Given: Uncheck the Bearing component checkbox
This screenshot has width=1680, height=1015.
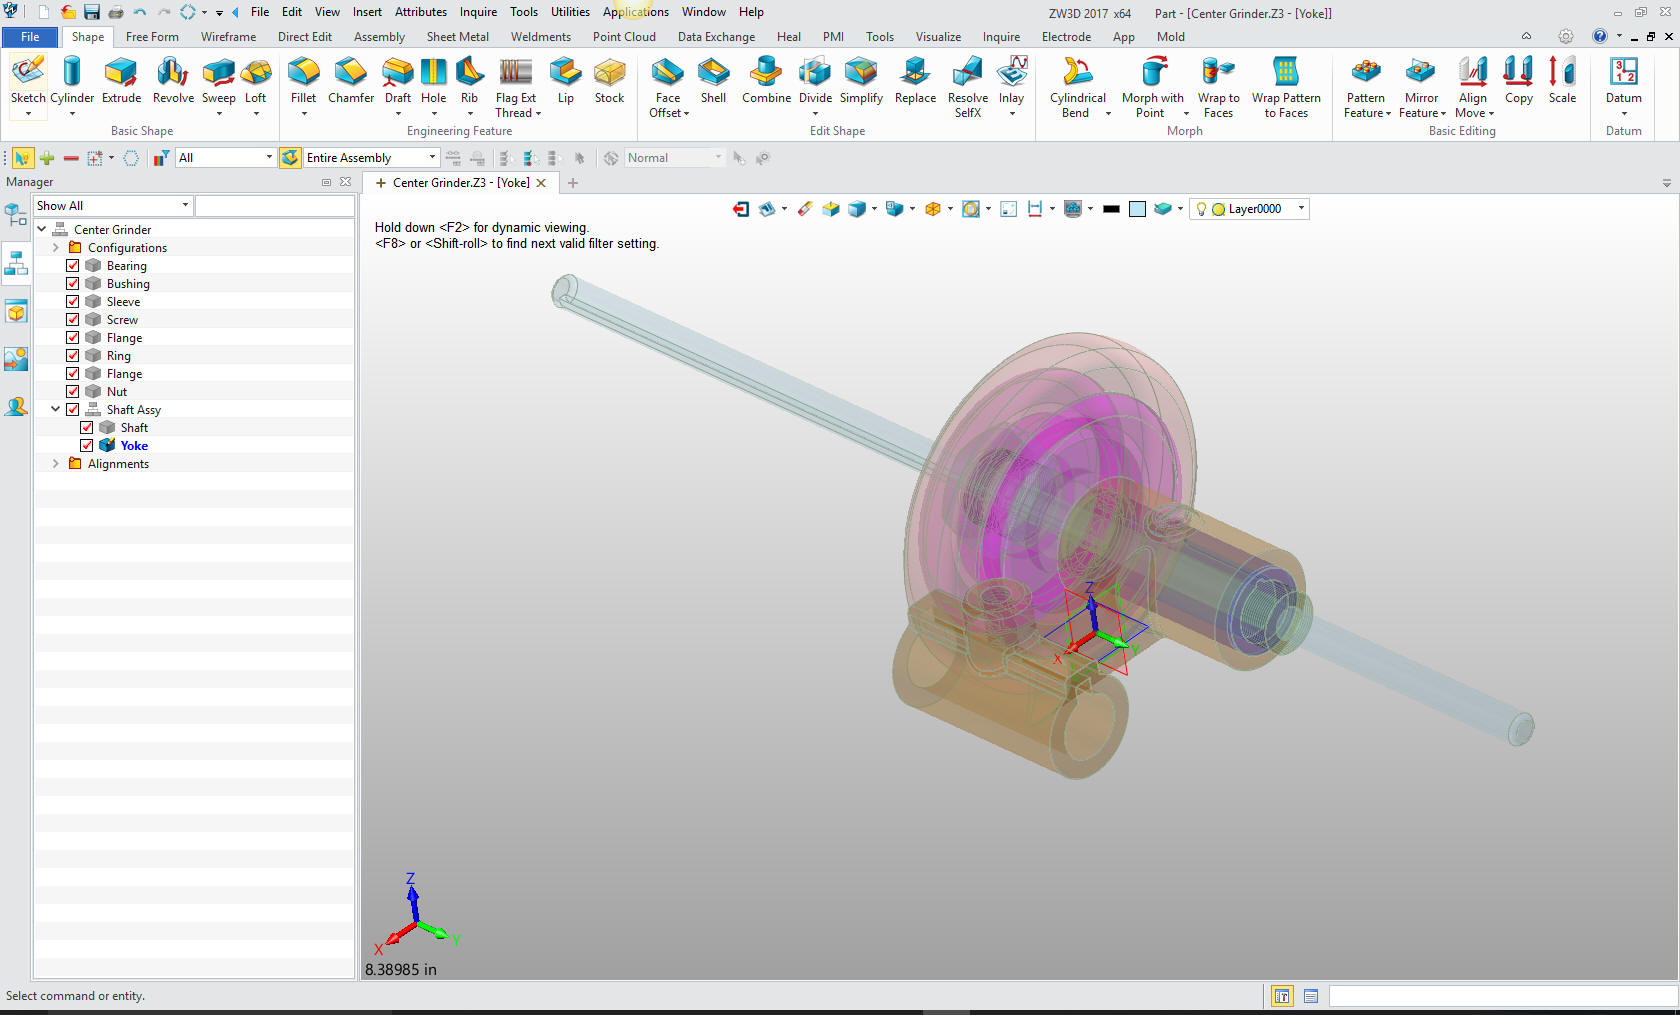Looking at the screenshot, I should click(73, 266).
